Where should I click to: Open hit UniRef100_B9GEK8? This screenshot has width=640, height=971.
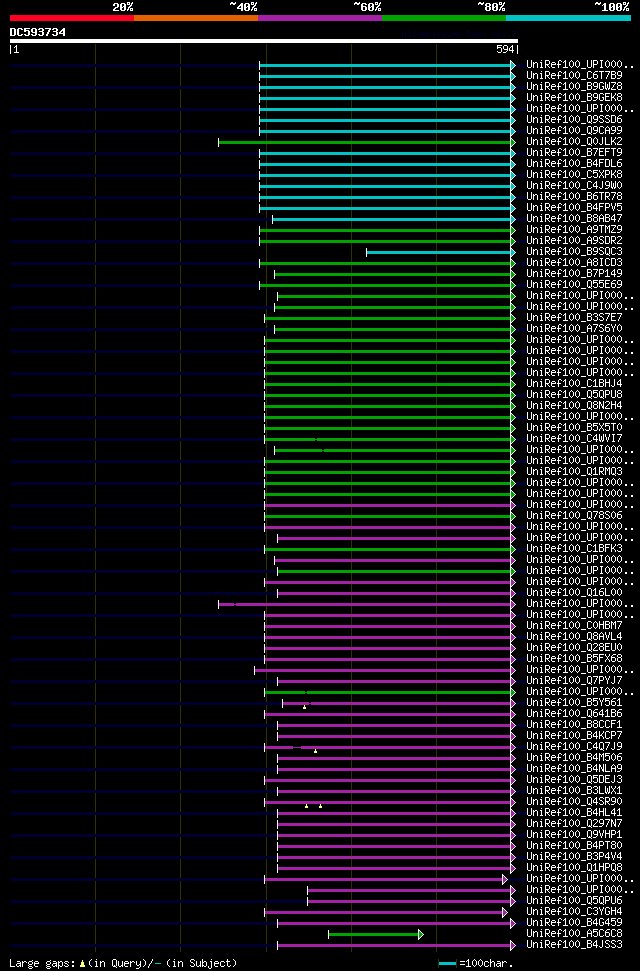click(574, 98)
